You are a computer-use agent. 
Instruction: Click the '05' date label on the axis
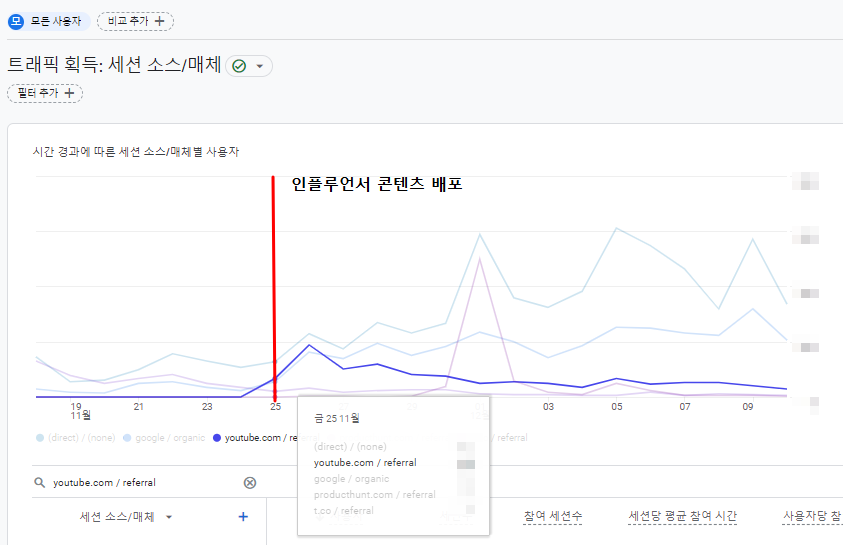click(617, 407)
